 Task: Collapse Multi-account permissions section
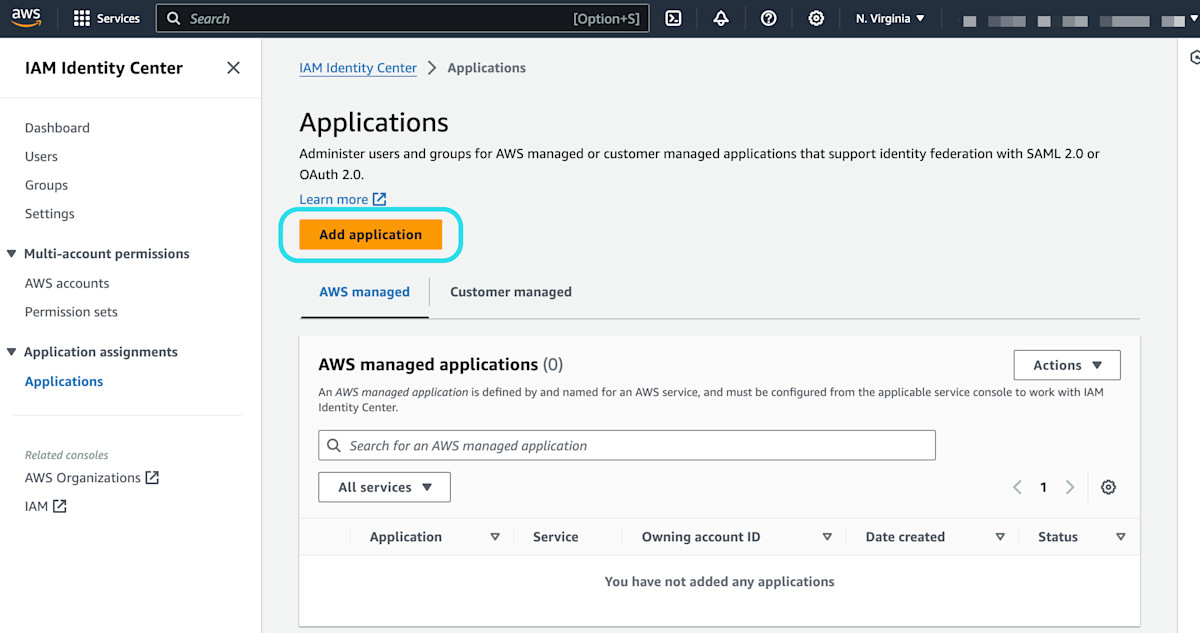(12, 254)
